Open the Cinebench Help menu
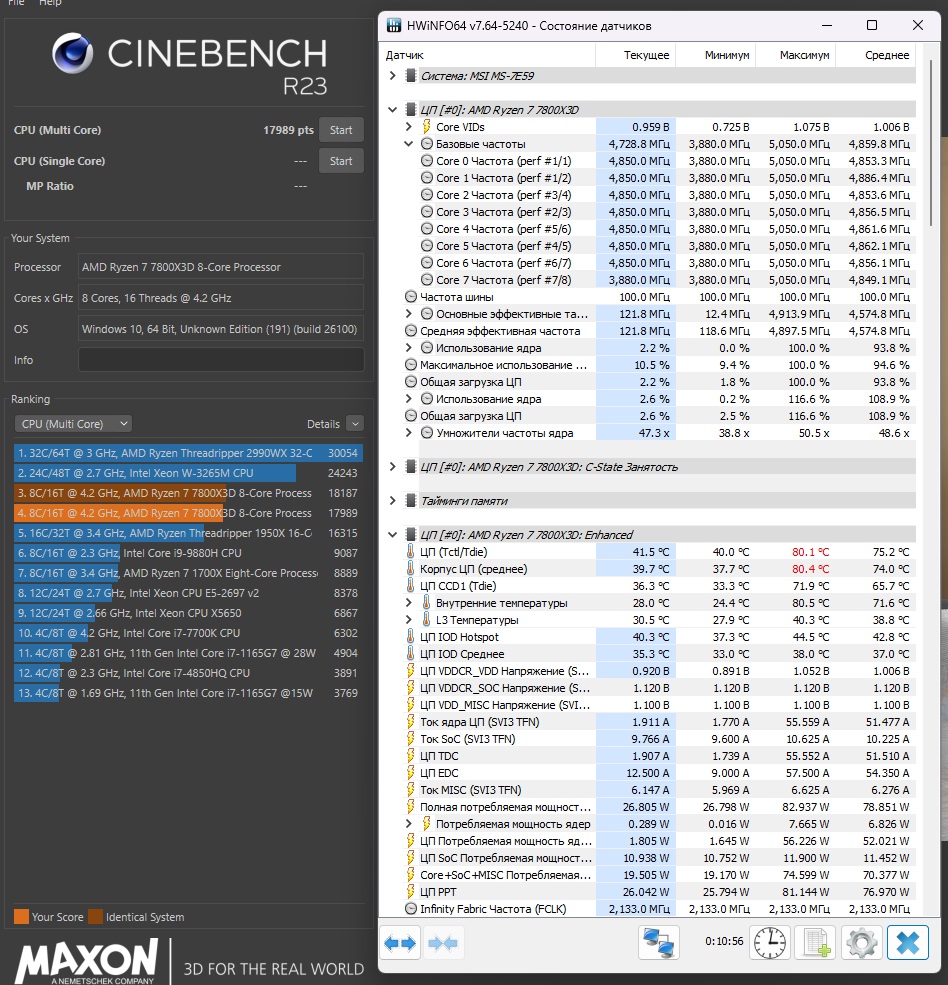 (x=50, y=3)
